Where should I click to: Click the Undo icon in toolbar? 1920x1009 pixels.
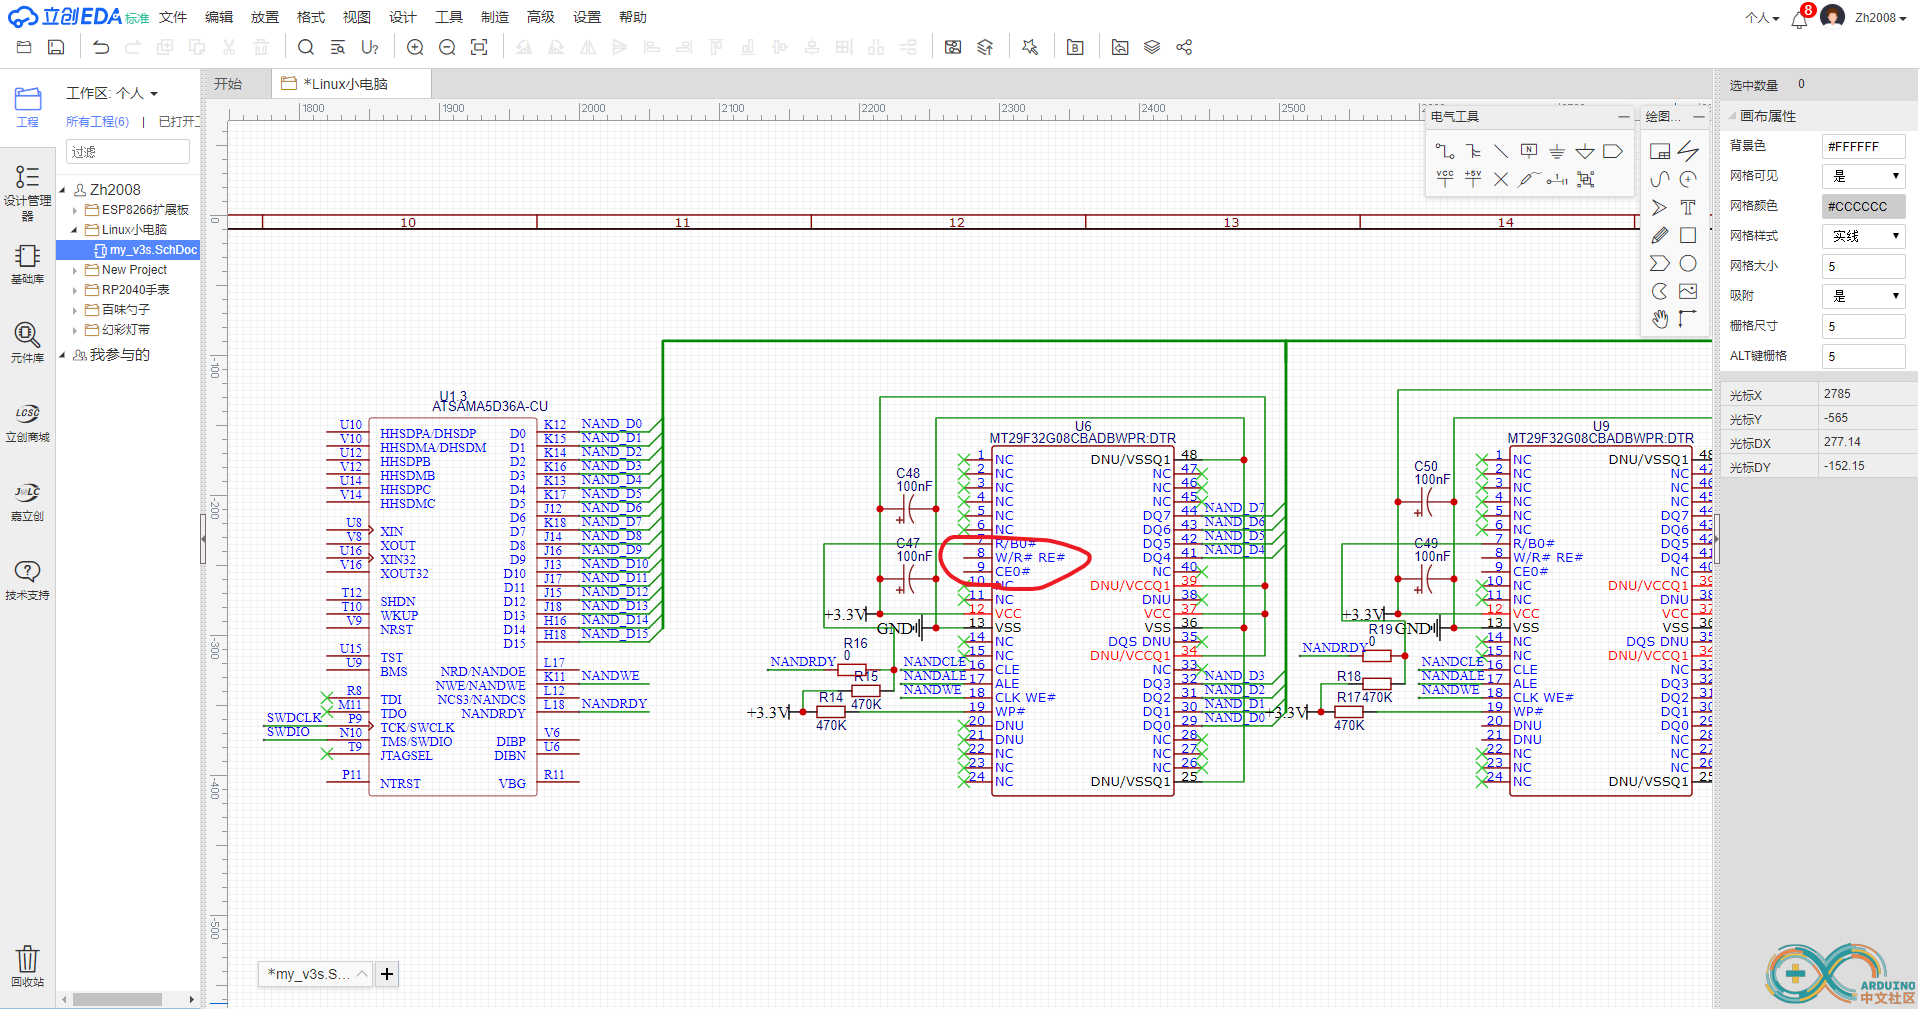click(101, 47)
